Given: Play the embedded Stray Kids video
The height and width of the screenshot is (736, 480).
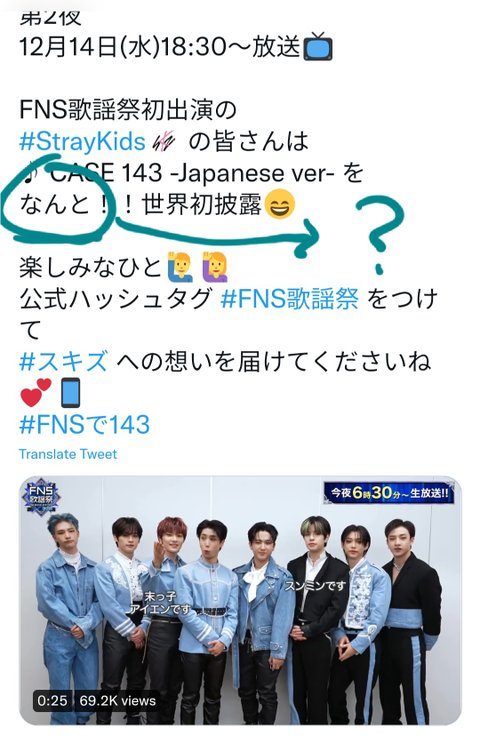Looking at the screenshot, I should 240,600.
